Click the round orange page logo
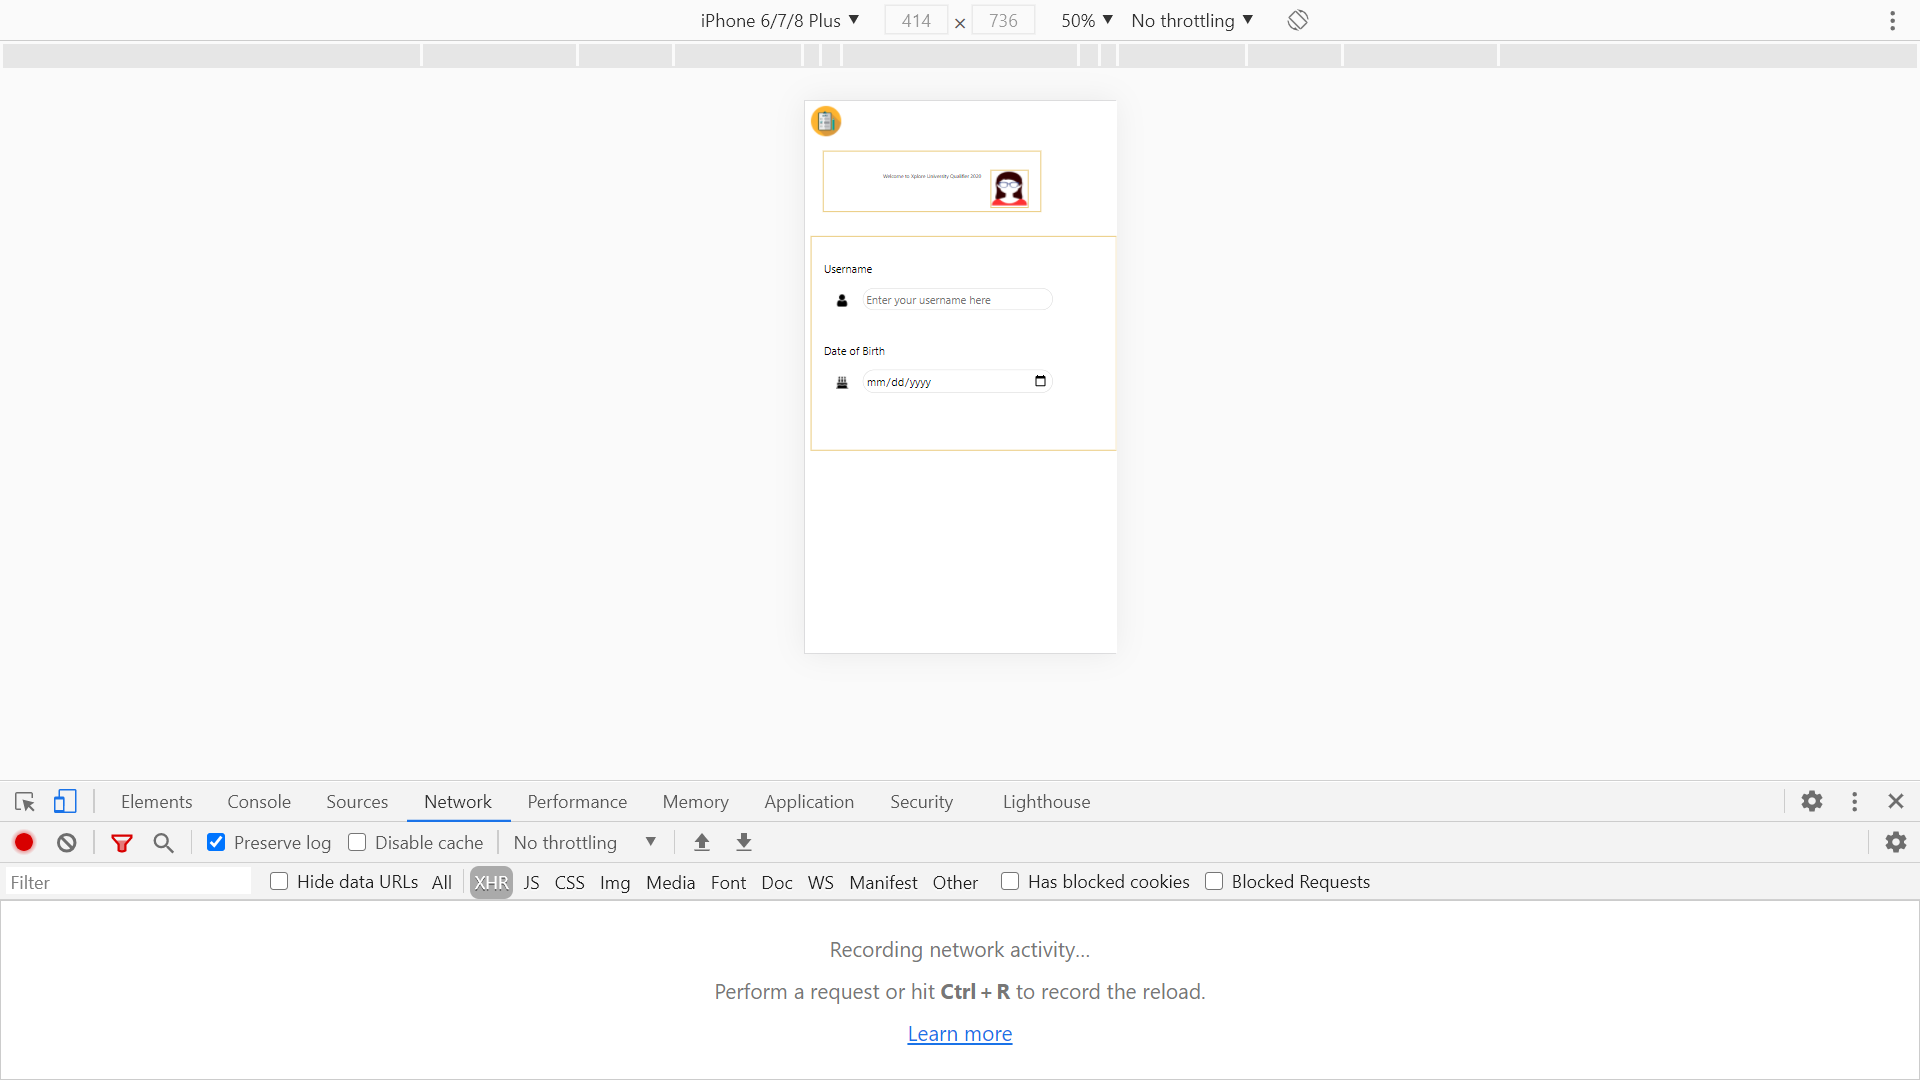 (x=826, y=122)
